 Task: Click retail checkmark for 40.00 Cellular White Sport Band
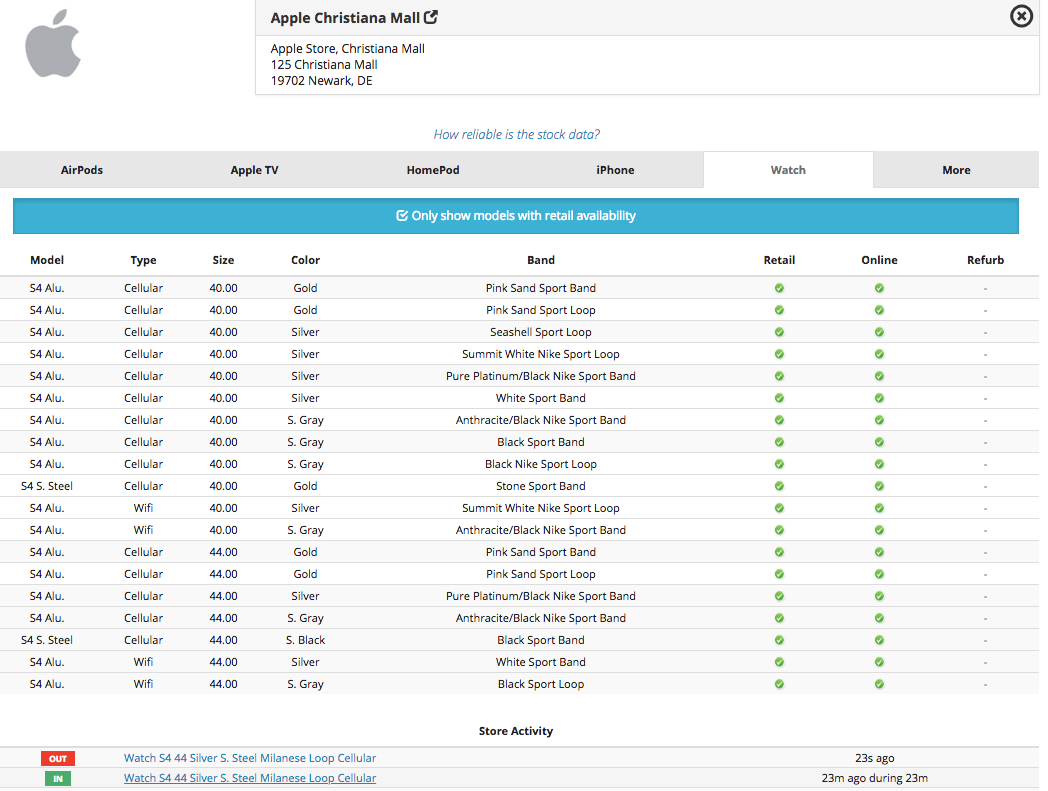(x=779, y=399)
